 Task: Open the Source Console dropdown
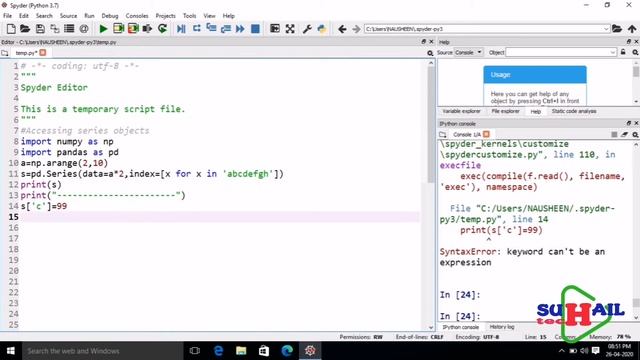point(468,52)
